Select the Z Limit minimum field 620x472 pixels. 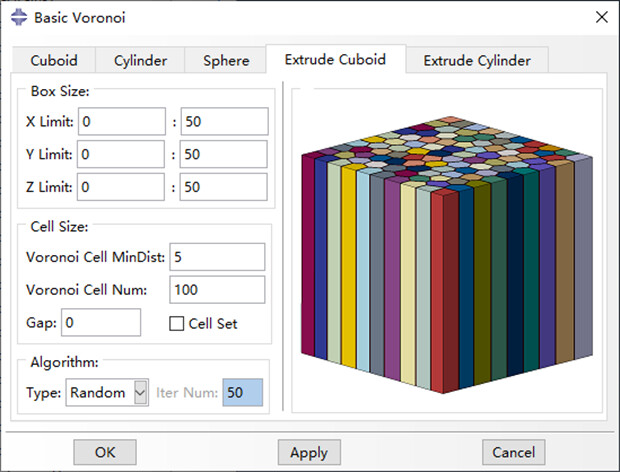click(x=121, y=187)
